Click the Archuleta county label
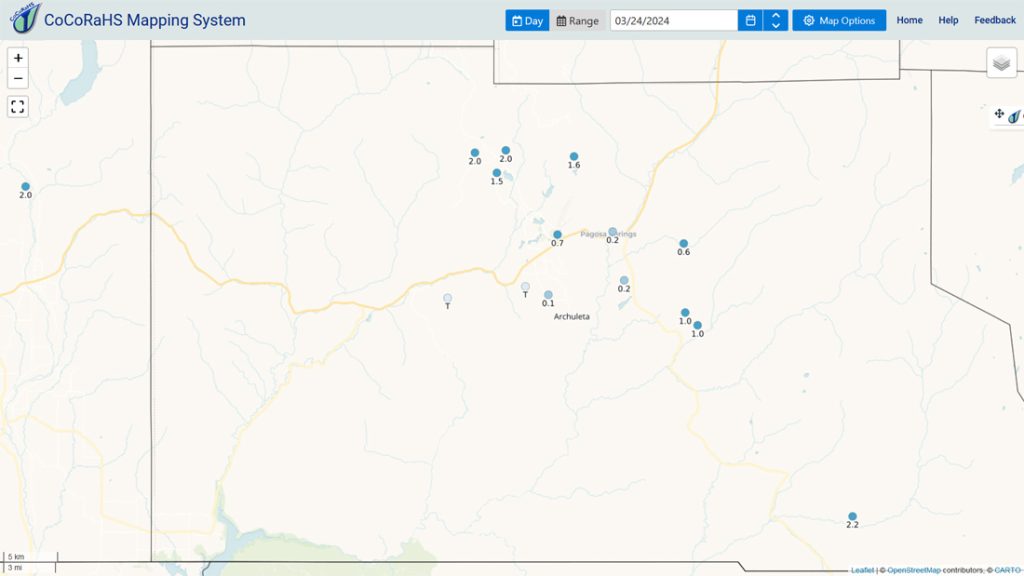 click(x=571, y=317)
